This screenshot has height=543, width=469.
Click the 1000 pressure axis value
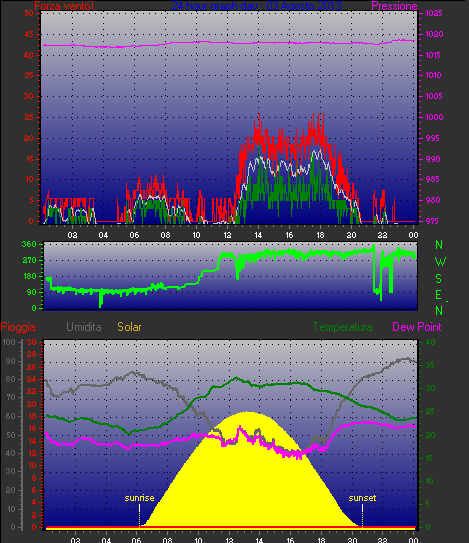434,117
